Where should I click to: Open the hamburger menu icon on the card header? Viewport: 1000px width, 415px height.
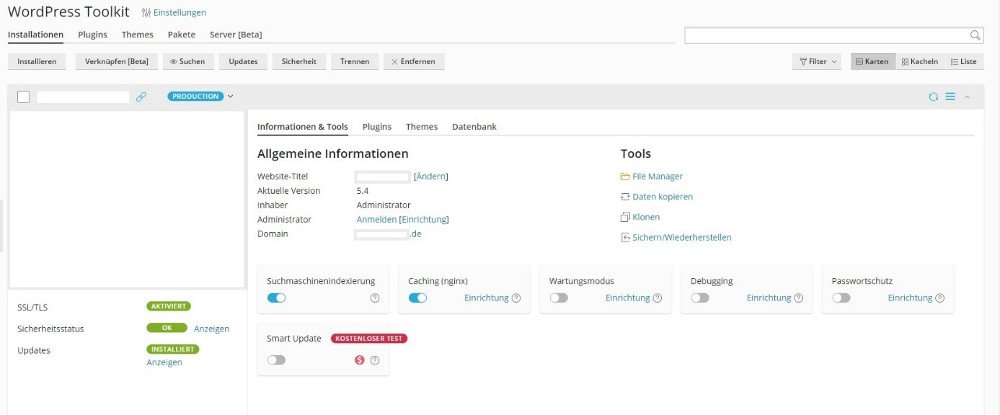pos(950,97)
